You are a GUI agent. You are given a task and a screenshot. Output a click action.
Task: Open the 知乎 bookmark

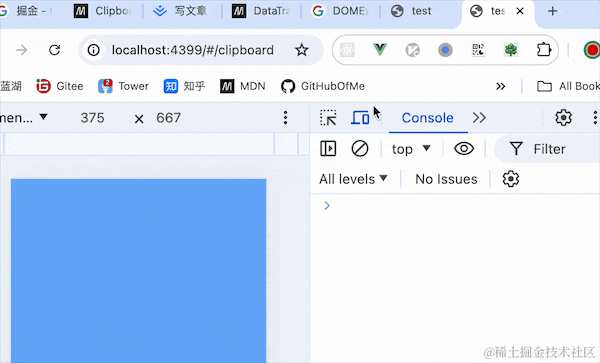(184, 86)
